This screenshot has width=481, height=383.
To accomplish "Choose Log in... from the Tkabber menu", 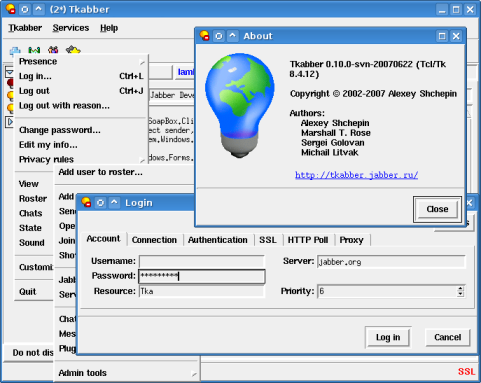I will pos(81,76).
